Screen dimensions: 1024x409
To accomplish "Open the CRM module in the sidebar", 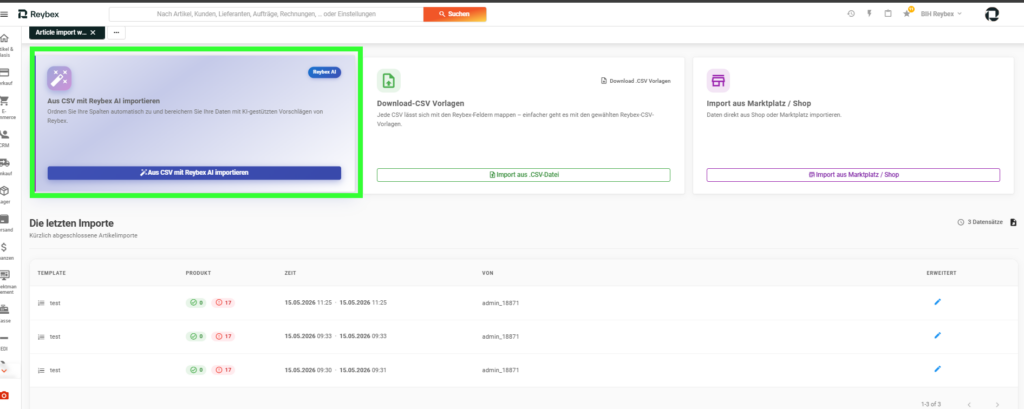I will [5, 138].
